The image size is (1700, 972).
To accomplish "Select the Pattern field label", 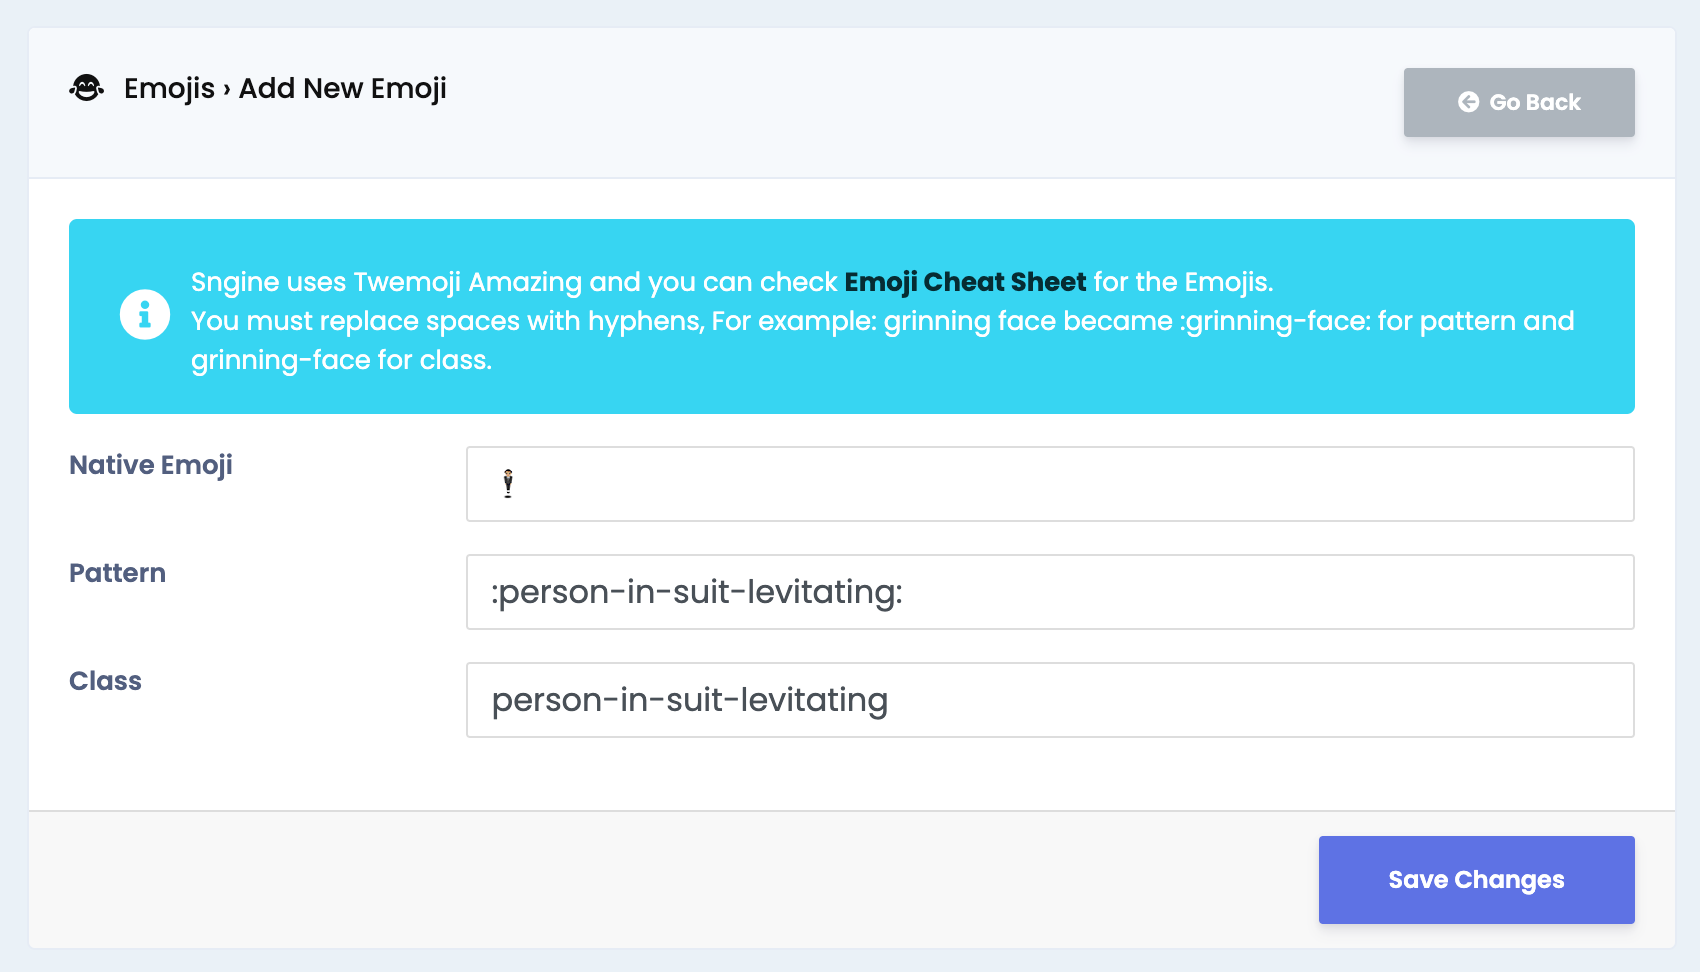I will pos(117,572).
